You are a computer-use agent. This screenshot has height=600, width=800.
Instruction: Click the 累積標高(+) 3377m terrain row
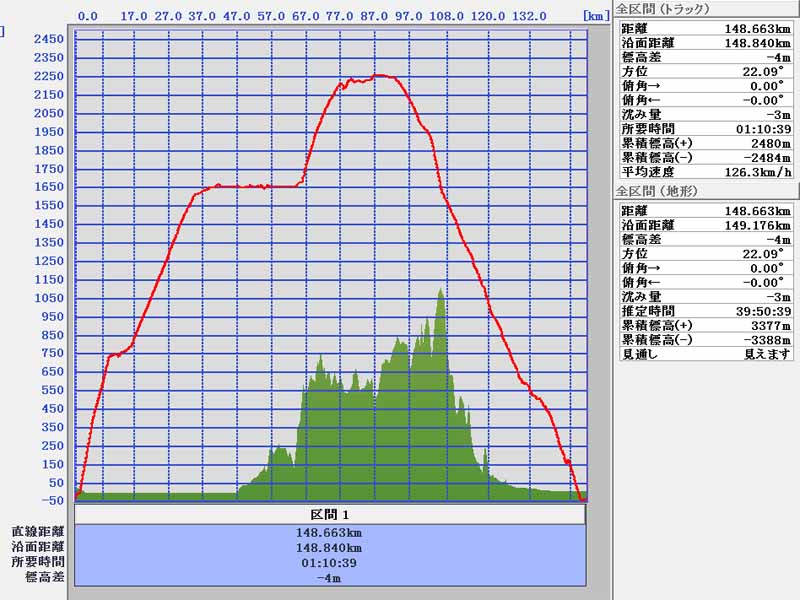point(706,326)
